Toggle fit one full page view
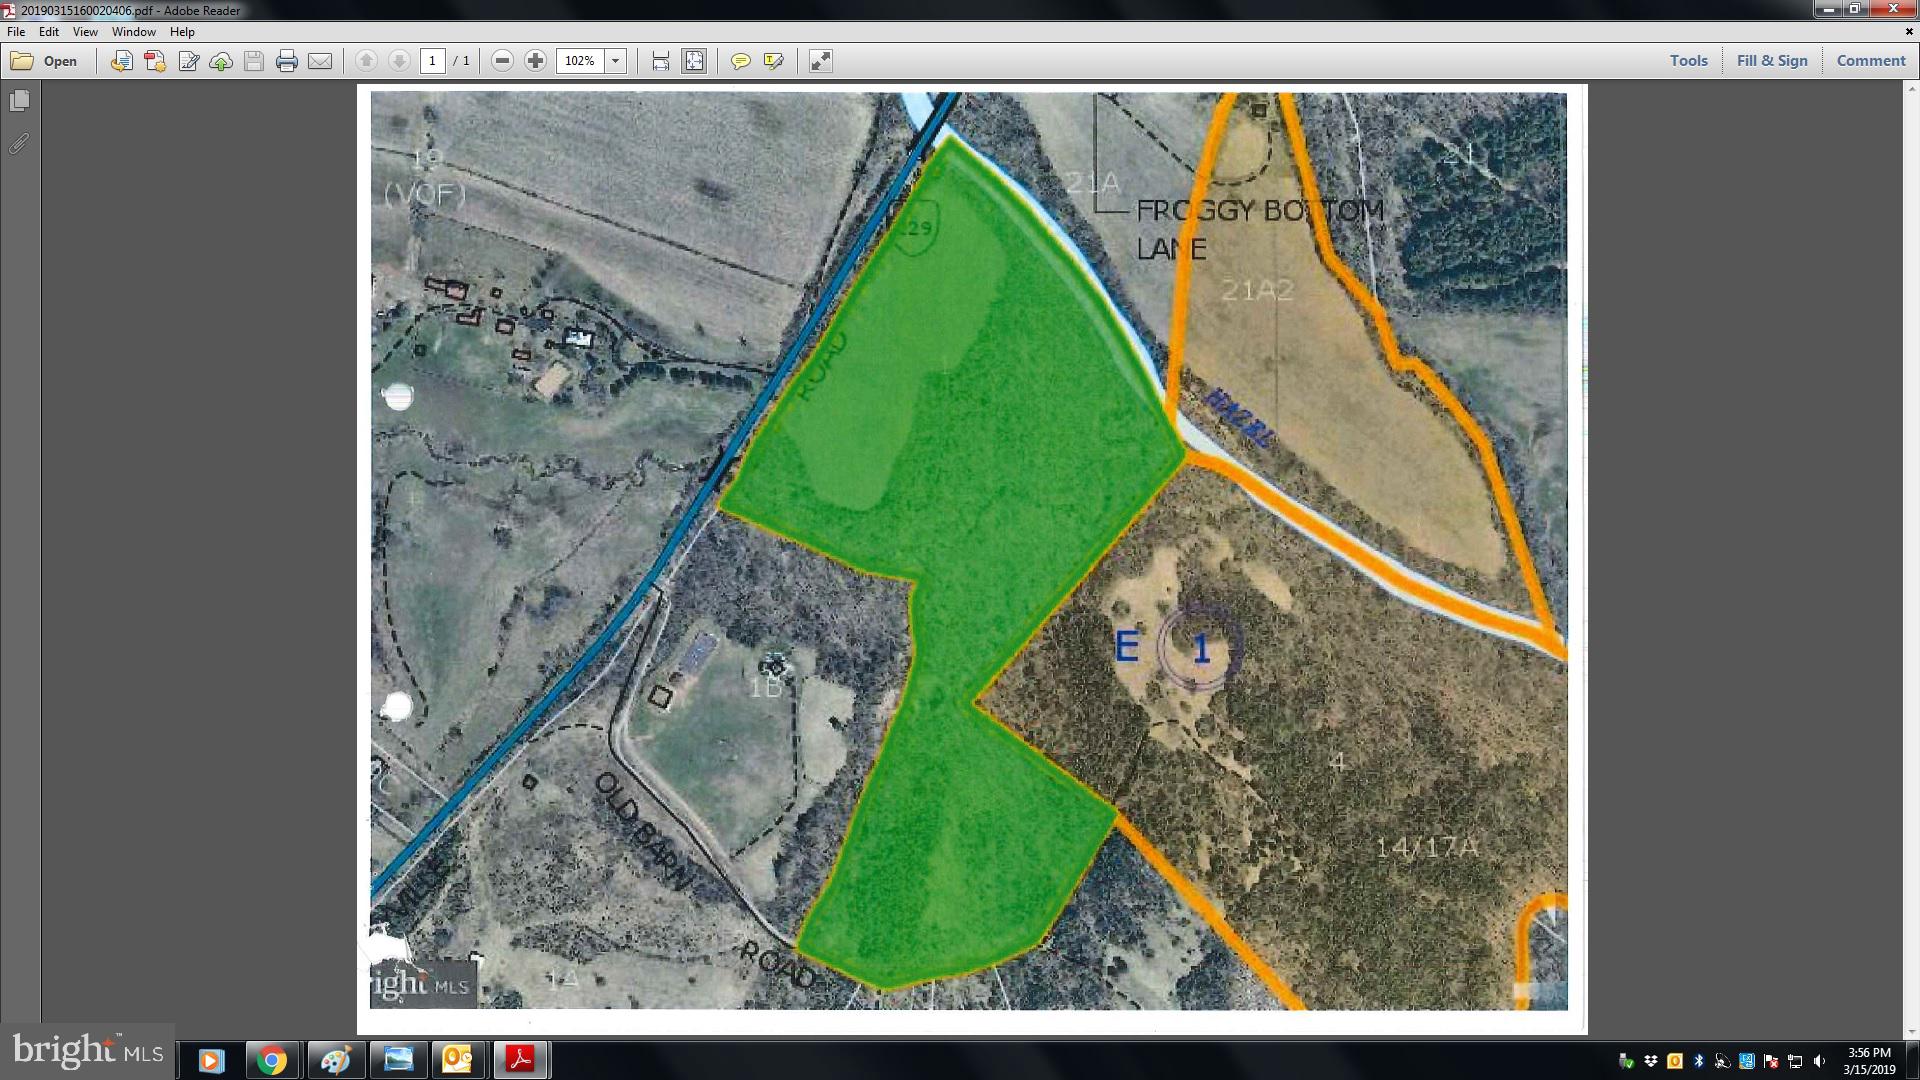This screenshot has width=1920, height=1080. (x=694, y=61)
